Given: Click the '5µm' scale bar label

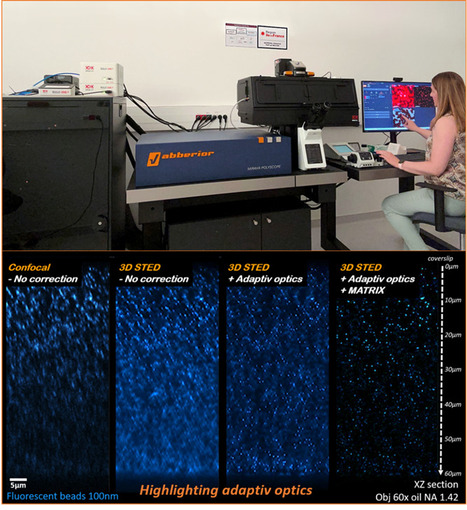Looking at the screenshot, I should click(x=18, y=485).
